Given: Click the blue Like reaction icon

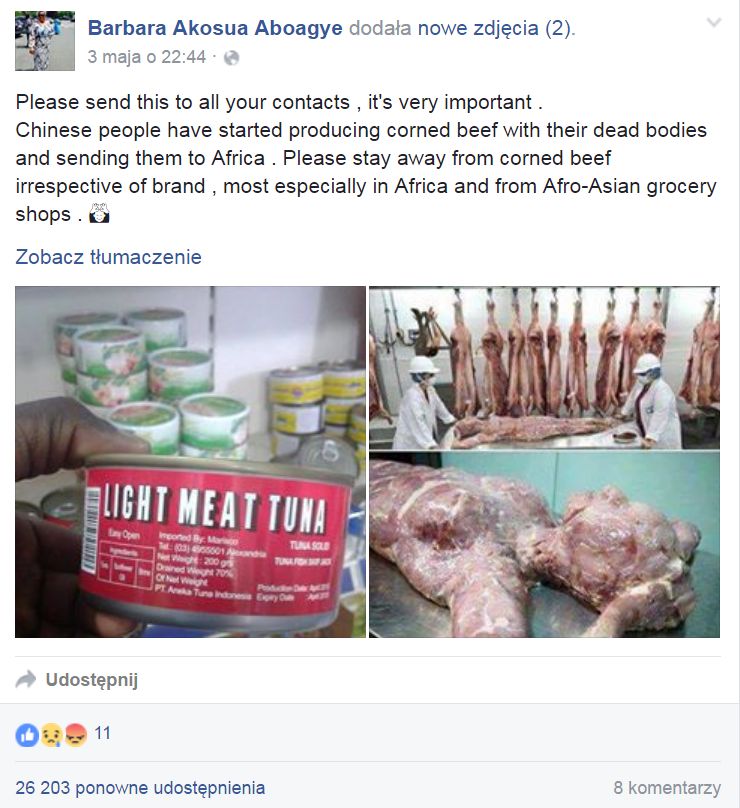Looking at the screenshot, I should point(27,735).
